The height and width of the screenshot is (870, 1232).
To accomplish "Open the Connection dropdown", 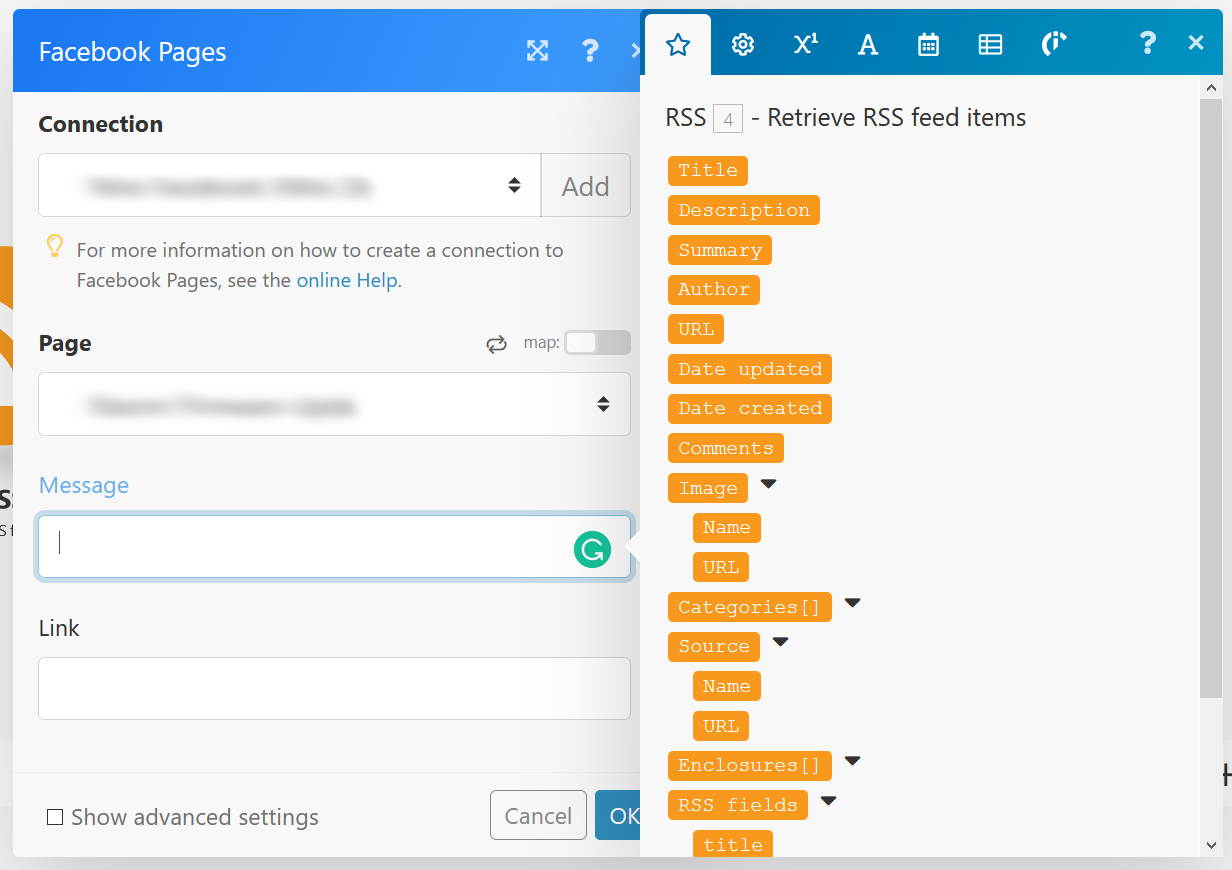I will pyautogui.click(x=290, y=185).
